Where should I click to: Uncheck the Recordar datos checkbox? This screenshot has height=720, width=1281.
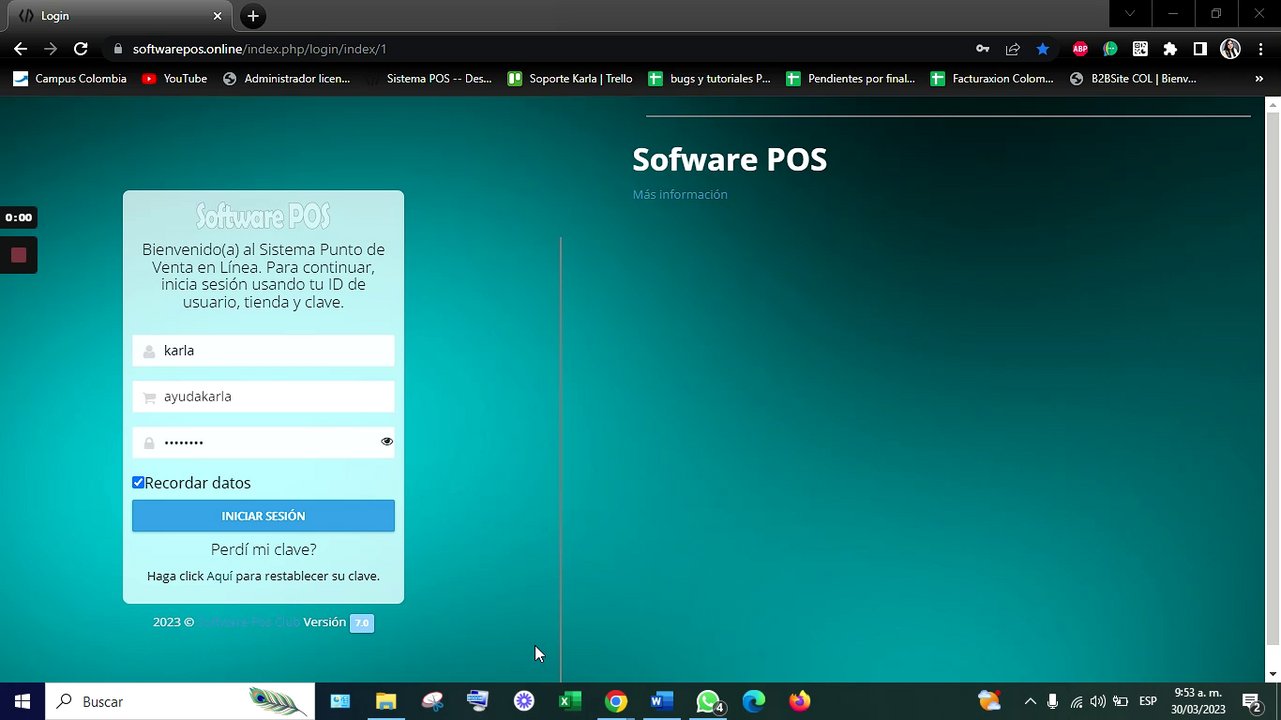138,482
